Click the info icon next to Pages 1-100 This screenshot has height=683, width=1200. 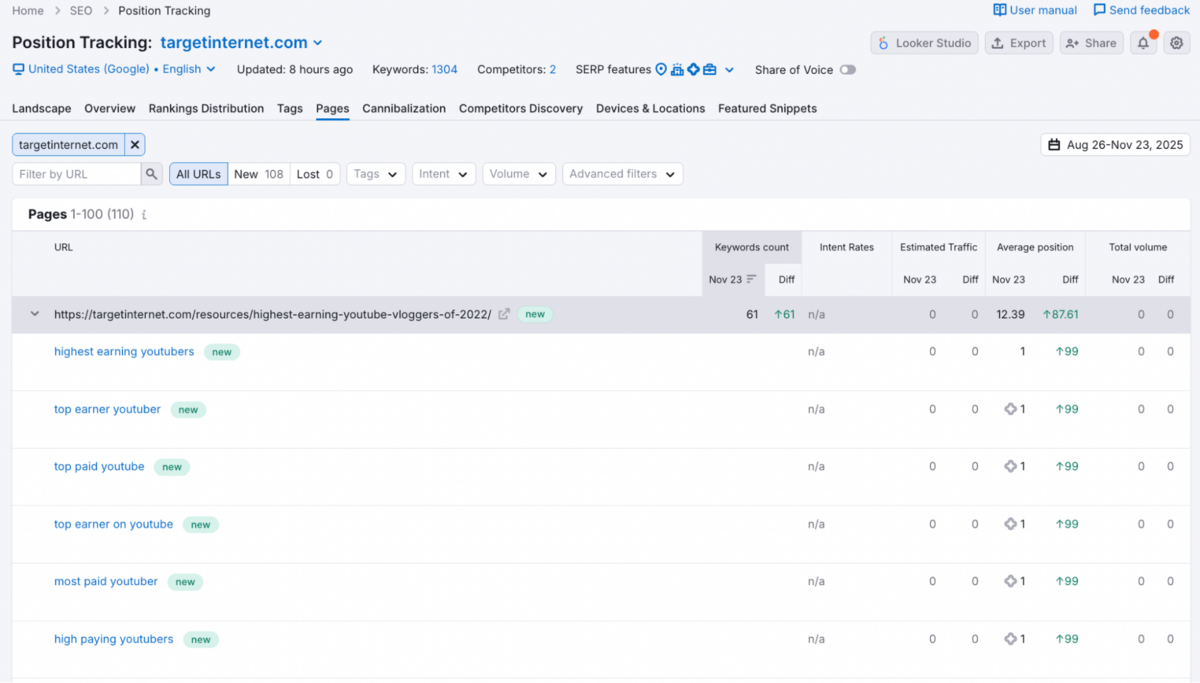[144, 215]
